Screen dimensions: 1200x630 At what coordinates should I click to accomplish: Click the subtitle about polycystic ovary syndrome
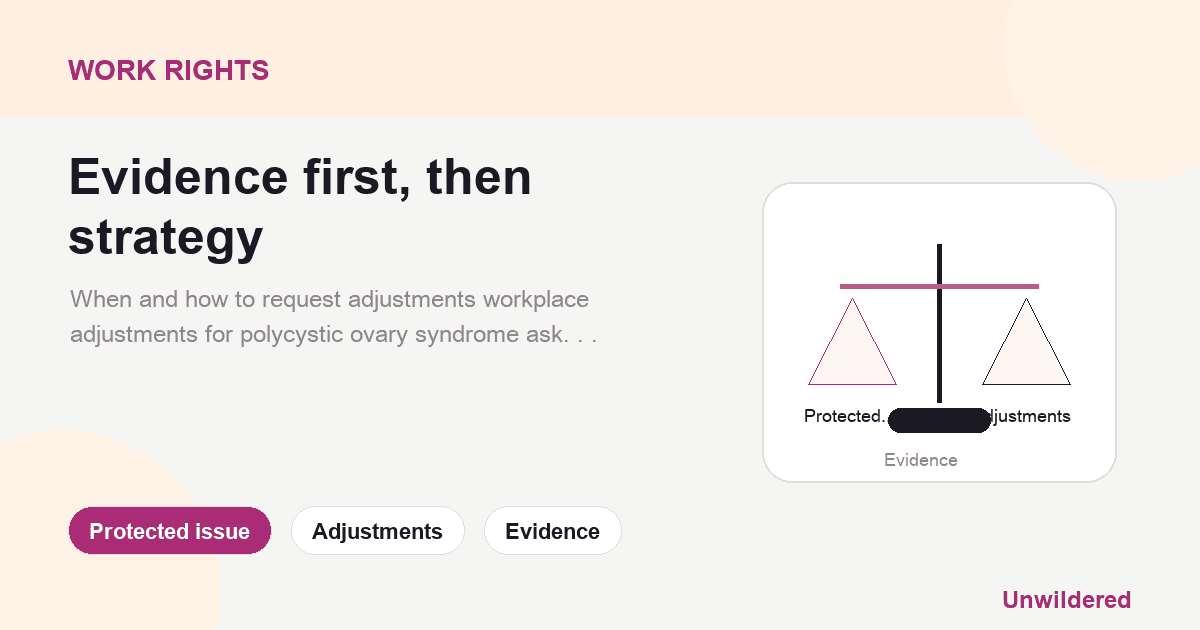click(333, 317)
